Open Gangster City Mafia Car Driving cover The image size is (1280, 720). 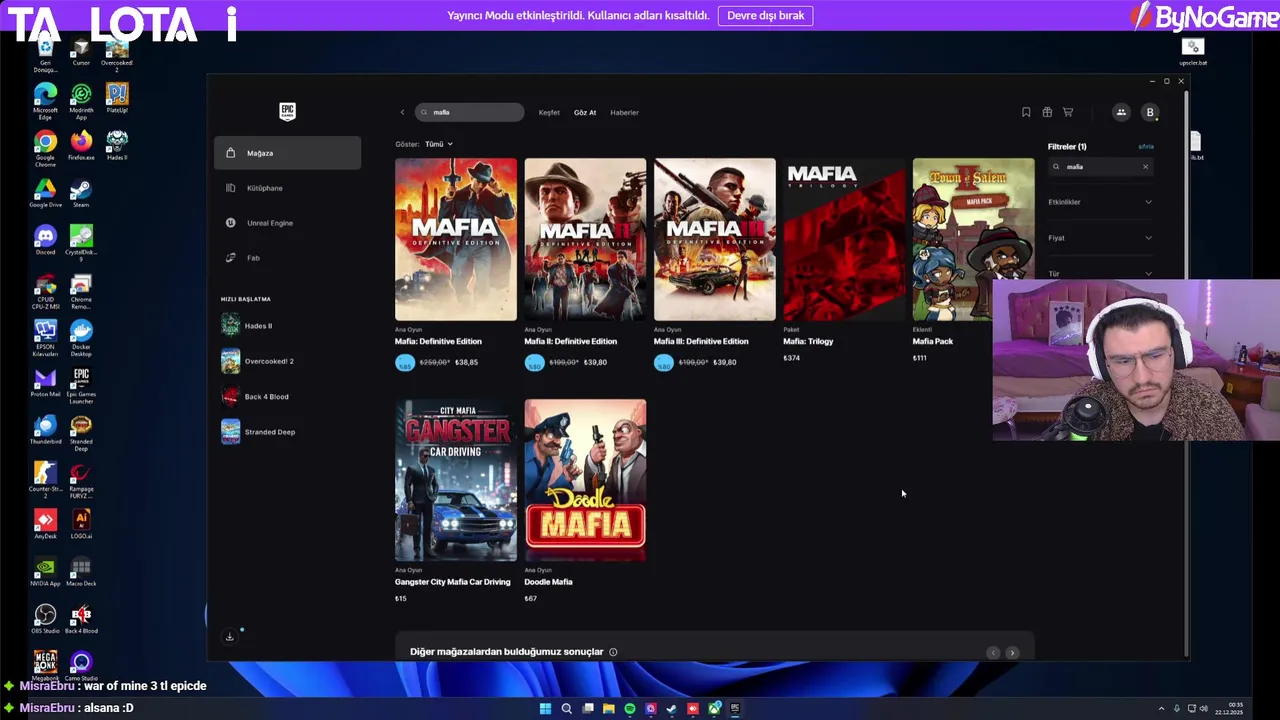tap(456, 480)
